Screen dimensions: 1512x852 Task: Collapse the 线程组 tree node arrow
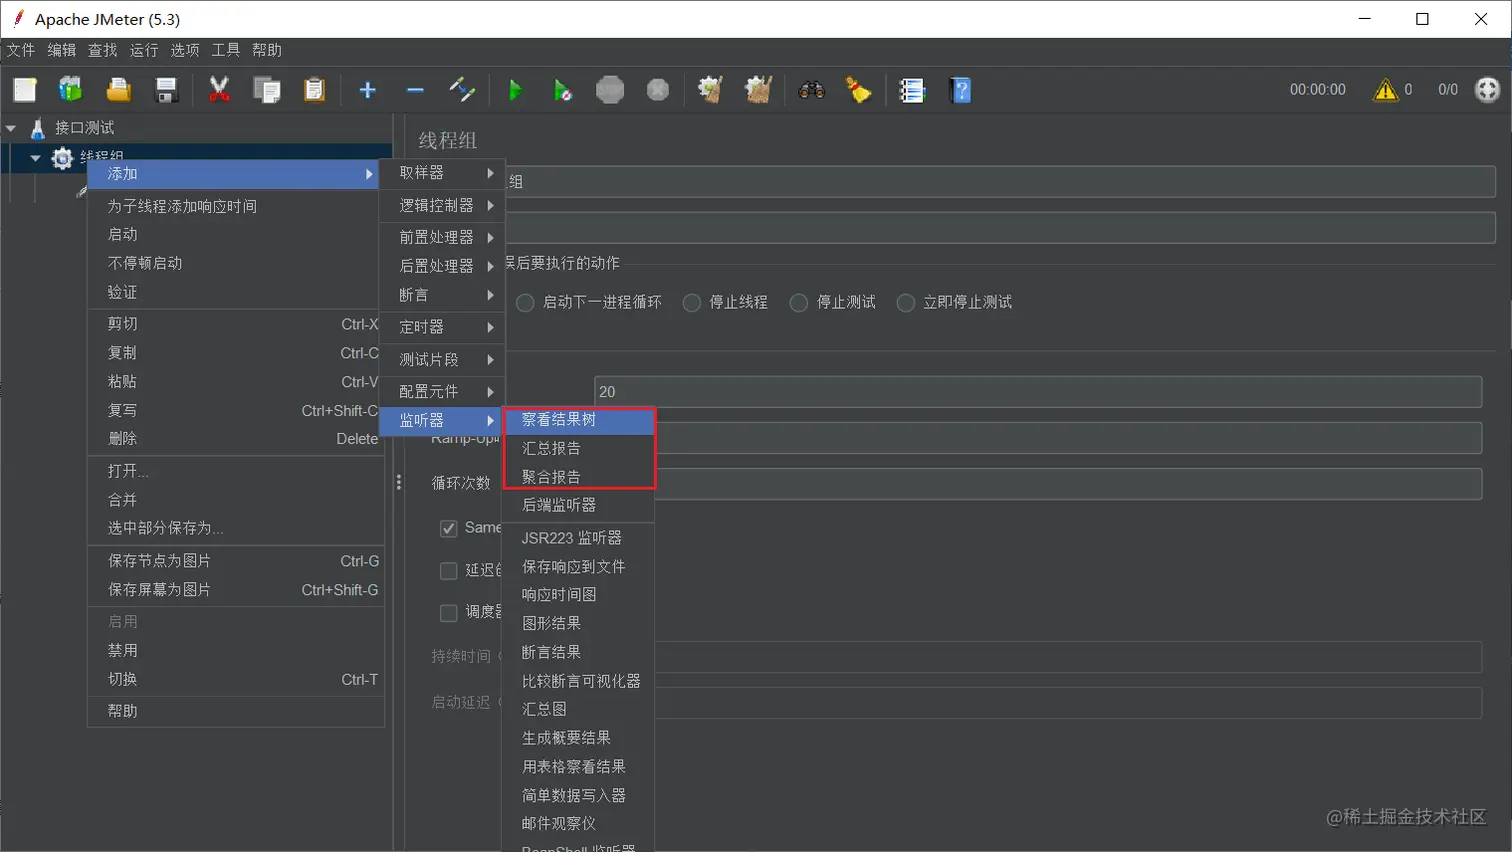(x=35, y=158)
